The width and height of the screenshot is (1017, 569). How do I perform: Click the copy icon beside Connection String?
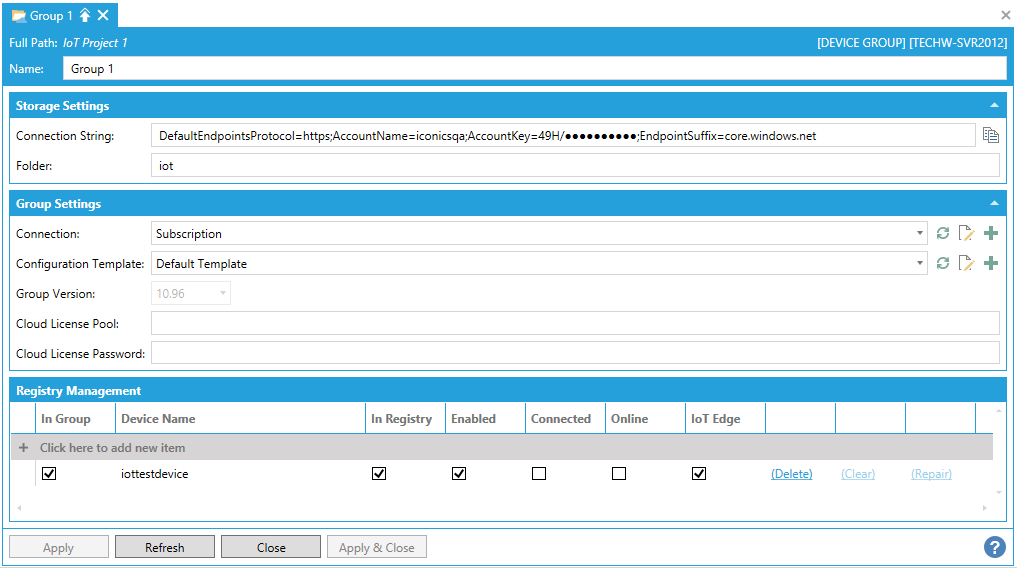(x=991, y=135)
